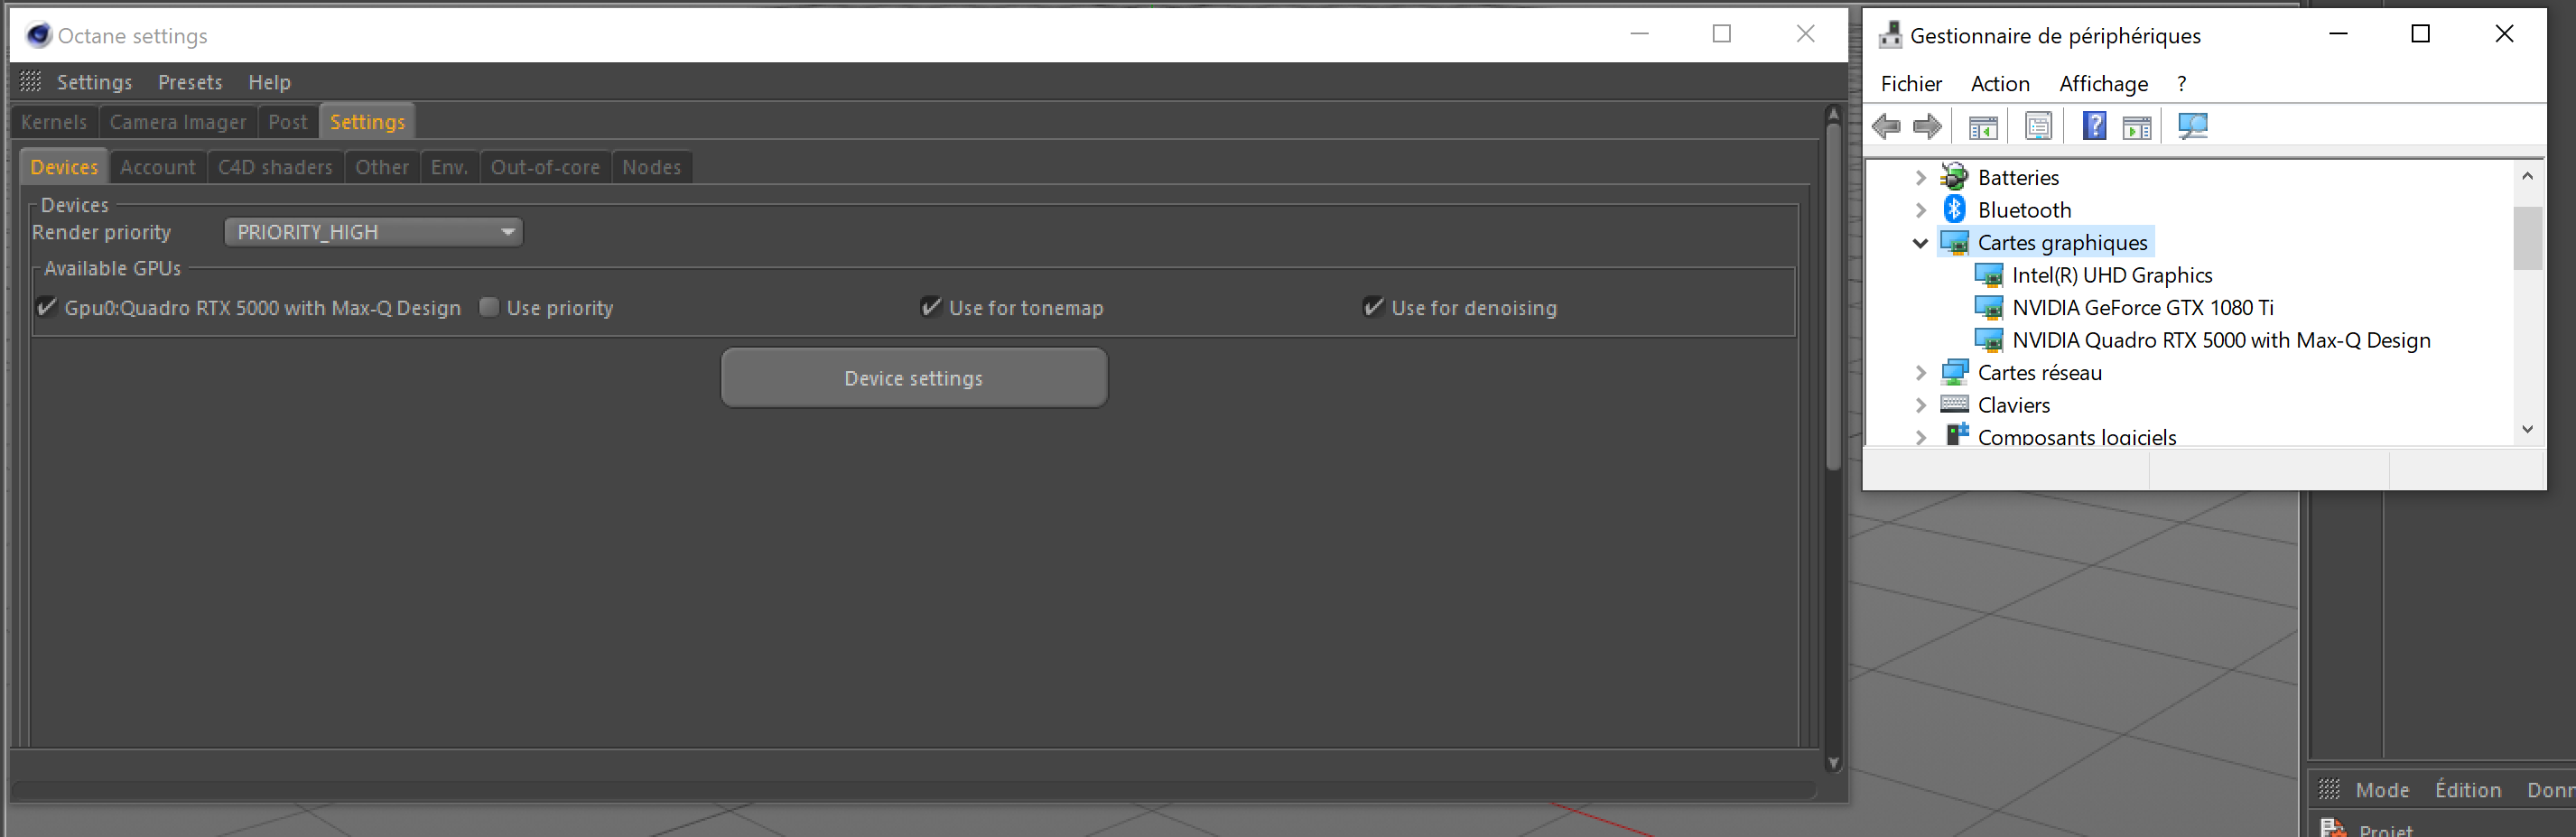Open the Help menu in Octane settings
Image resolution: width=2576 pixels, height=837 pixels.
269,82
